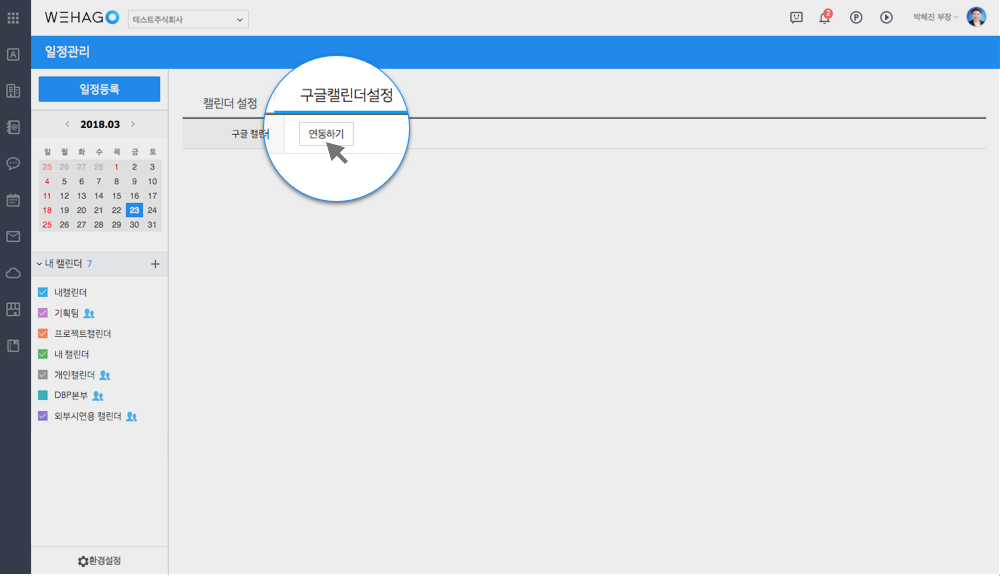1000x576 pixels.
Task: Toggle the 외부시연용 캘린더 checkbox
Action: tap(43, 416)
